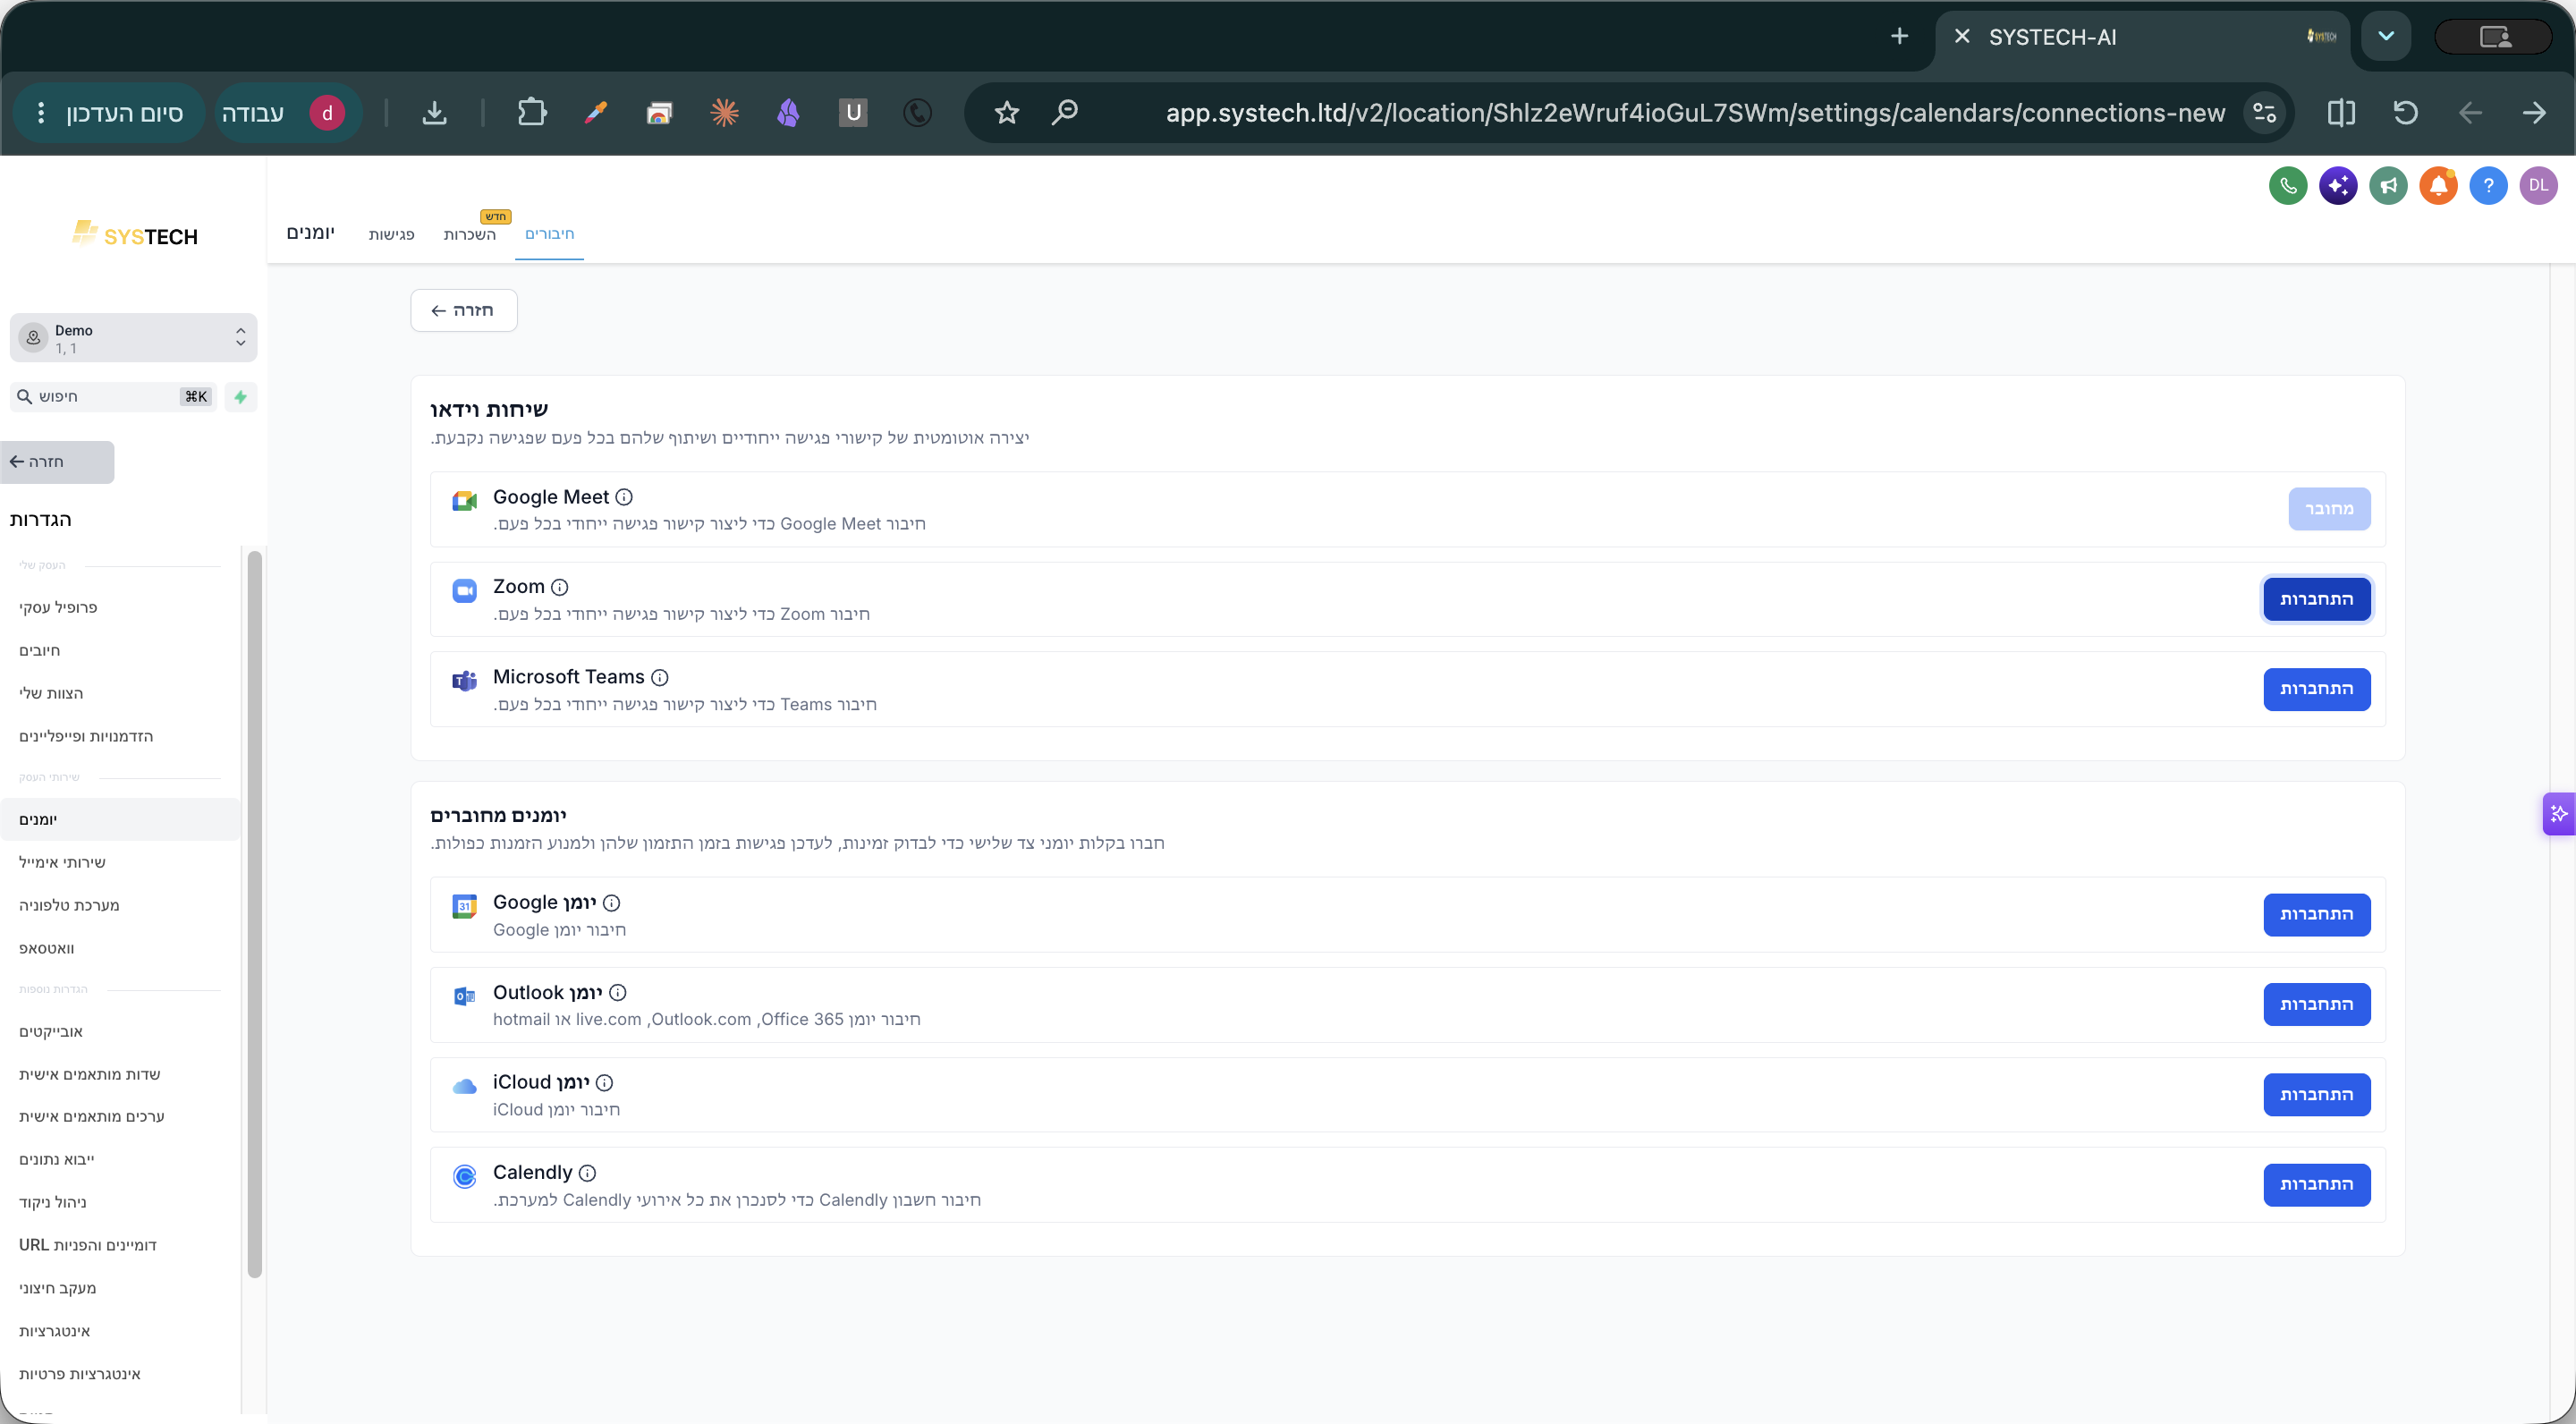Click the Google Meet מחובר status button
The height and width of the screenshot is (1424, 2576).
tap(2329, 509)
